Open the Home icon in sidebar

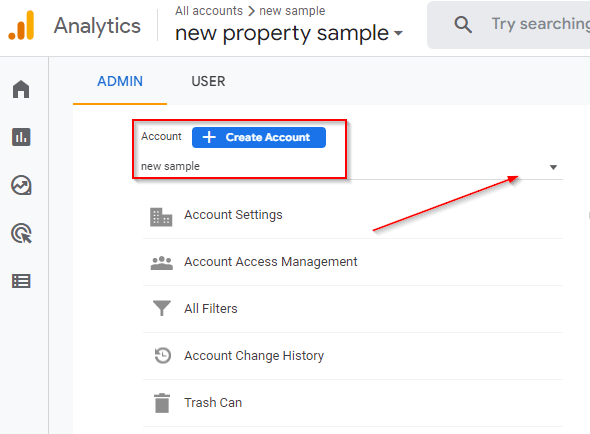pos(21,89)
